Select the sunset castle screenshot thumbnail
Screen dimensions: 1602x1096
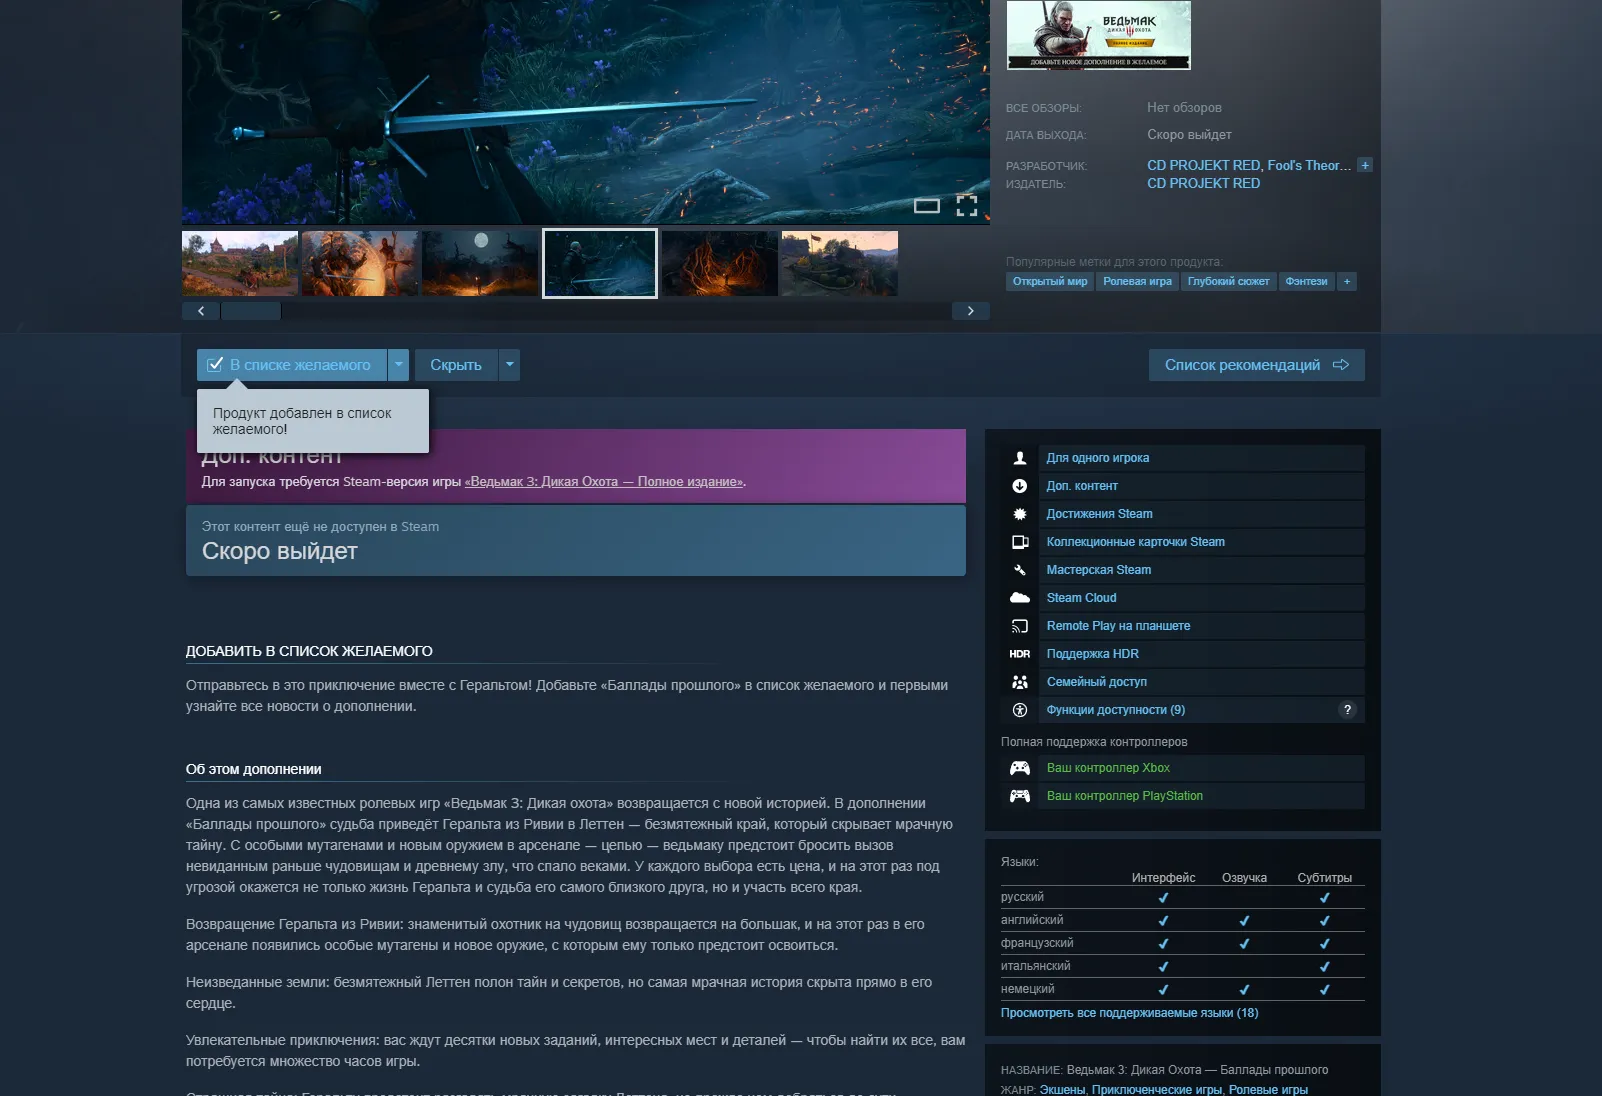click(x=840, y=264)
